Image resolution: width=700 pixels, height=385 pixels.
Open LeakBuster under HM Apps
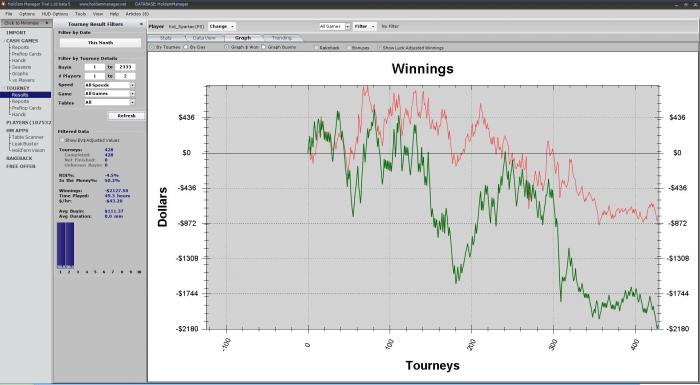(x=25, y=144)
